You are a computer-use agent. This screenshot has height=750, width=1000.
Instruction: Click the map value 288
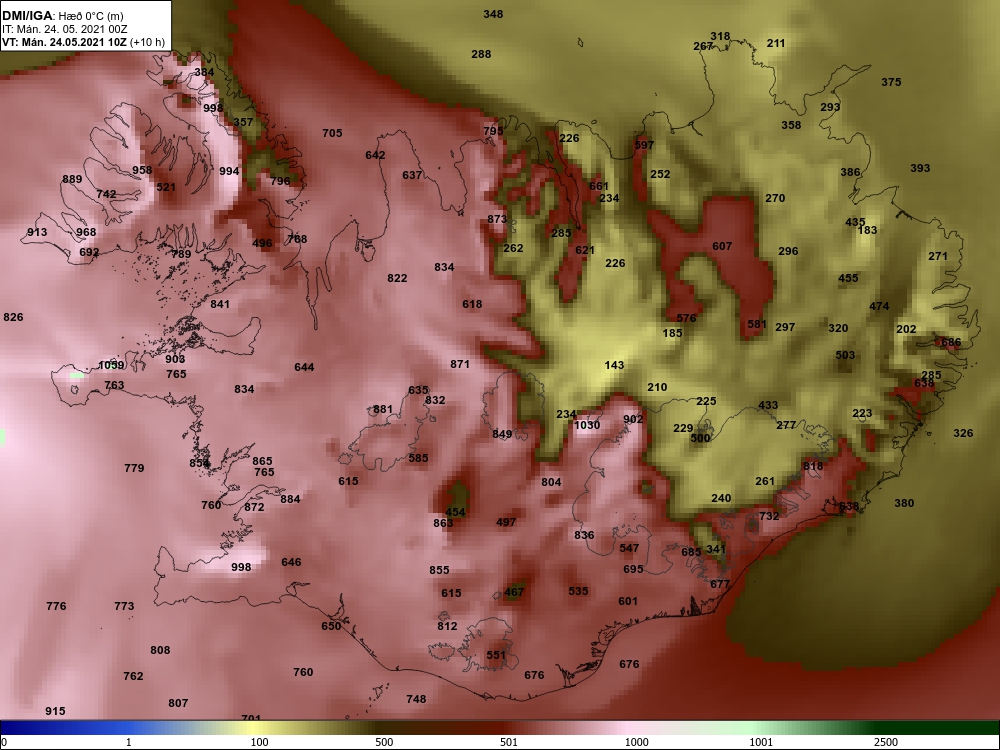(481, 54)
